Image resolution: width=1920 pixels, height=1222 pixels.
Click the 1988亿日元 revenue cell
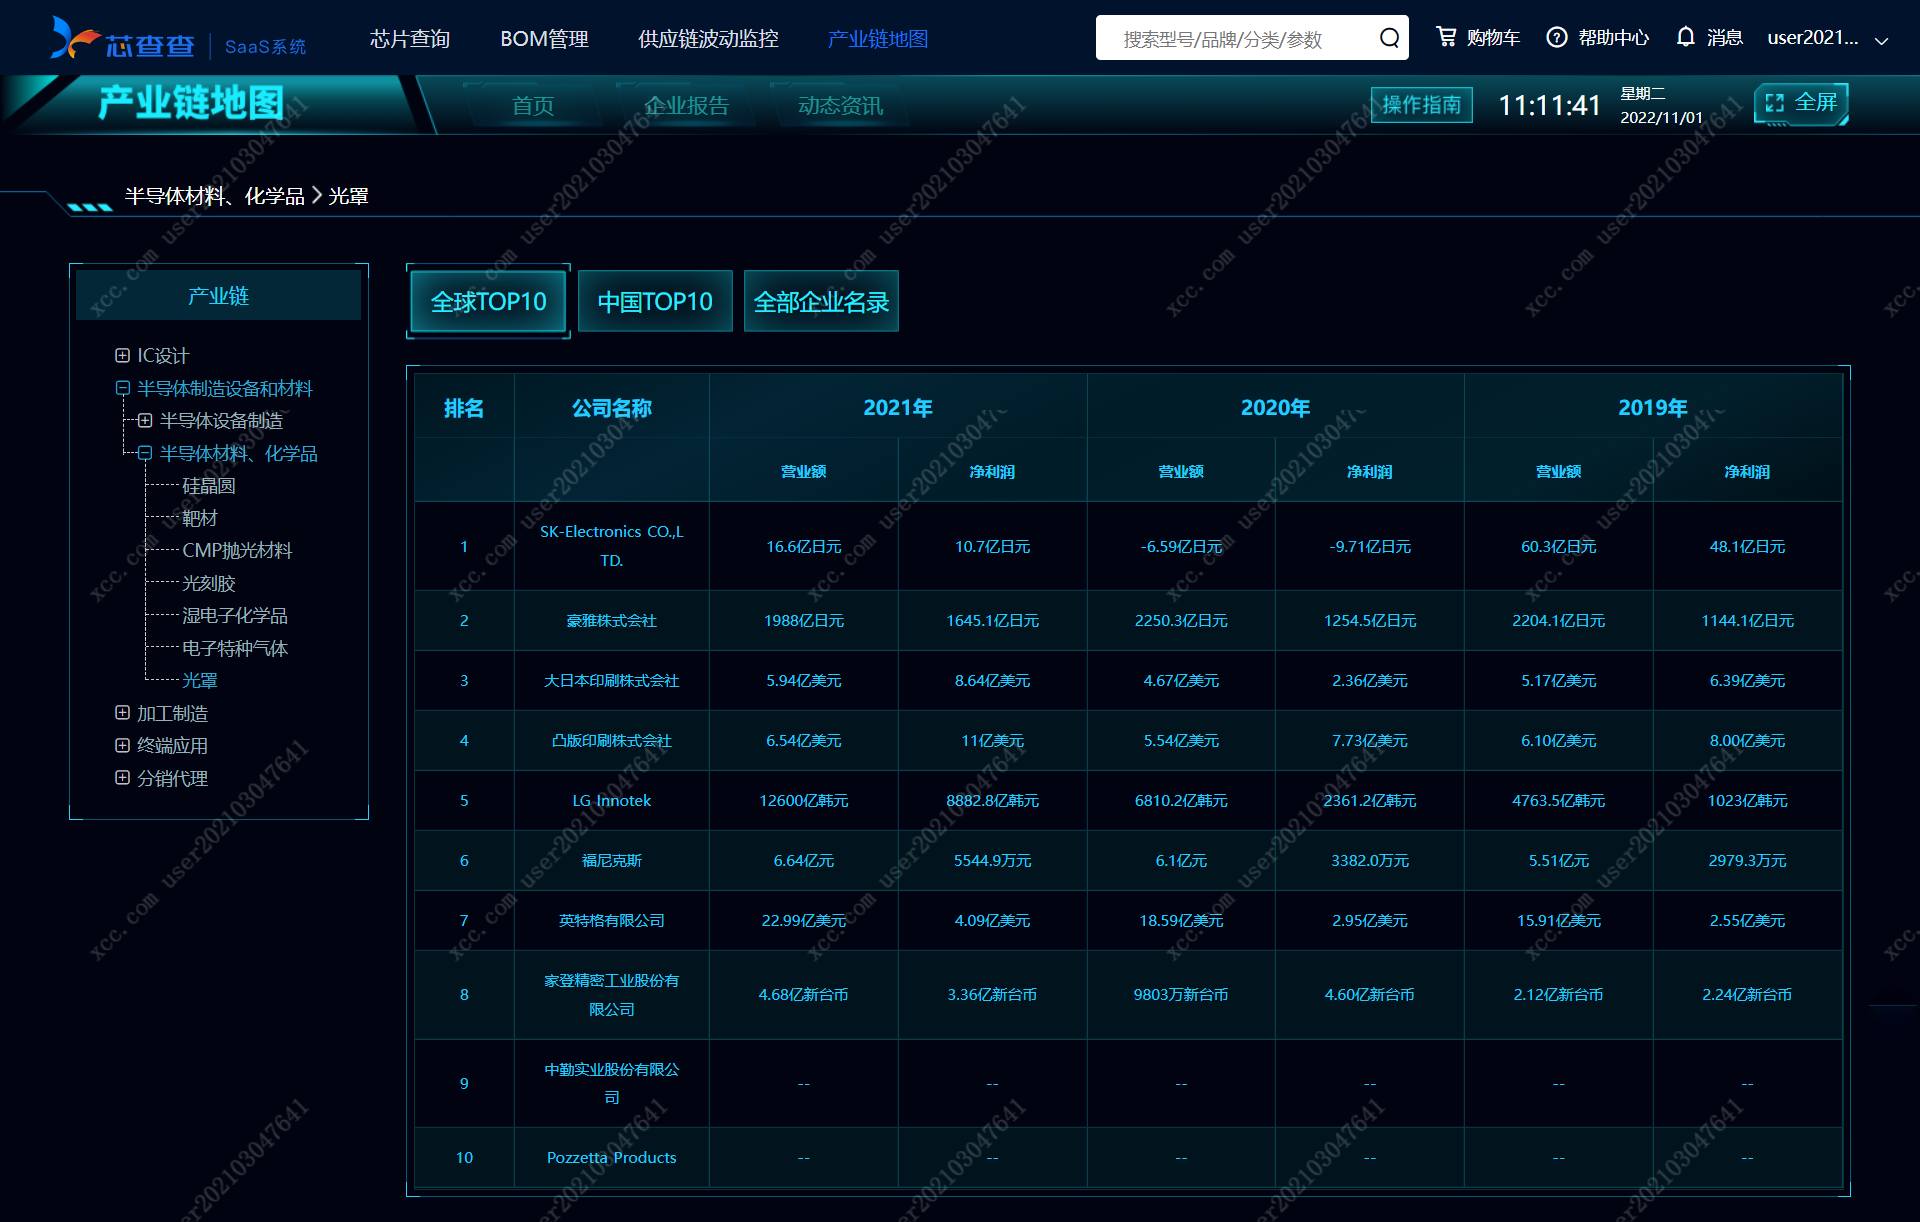point(803,620)
